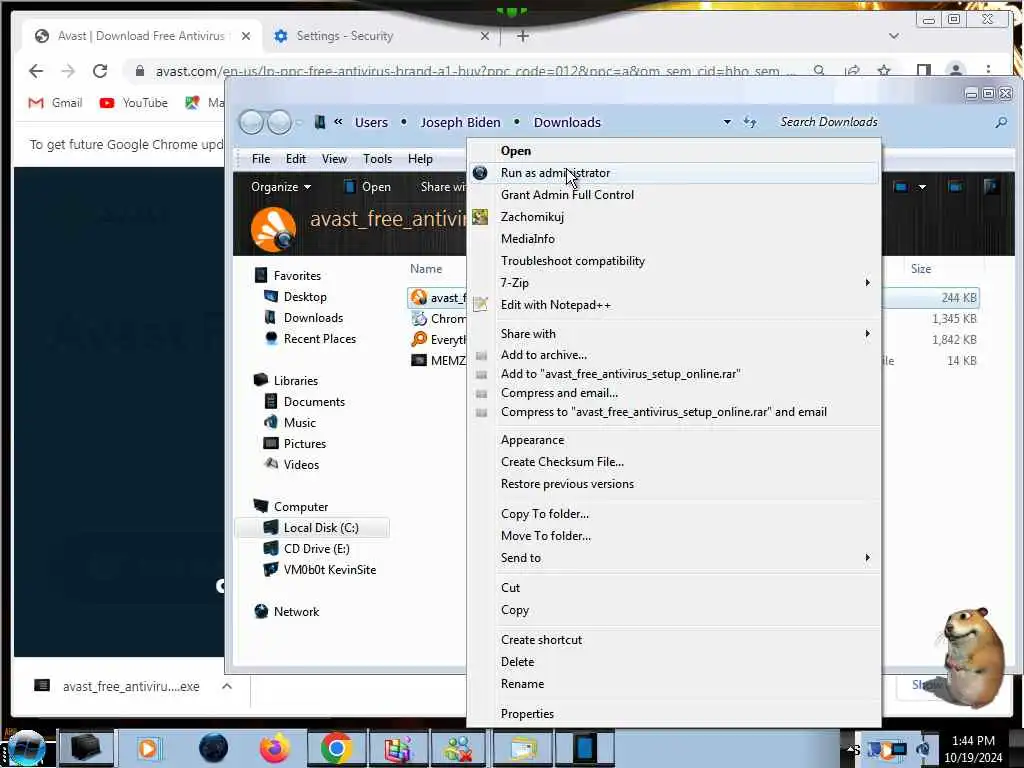Choose Create shortcut
1024x768 pixels.
click(673, 640)
